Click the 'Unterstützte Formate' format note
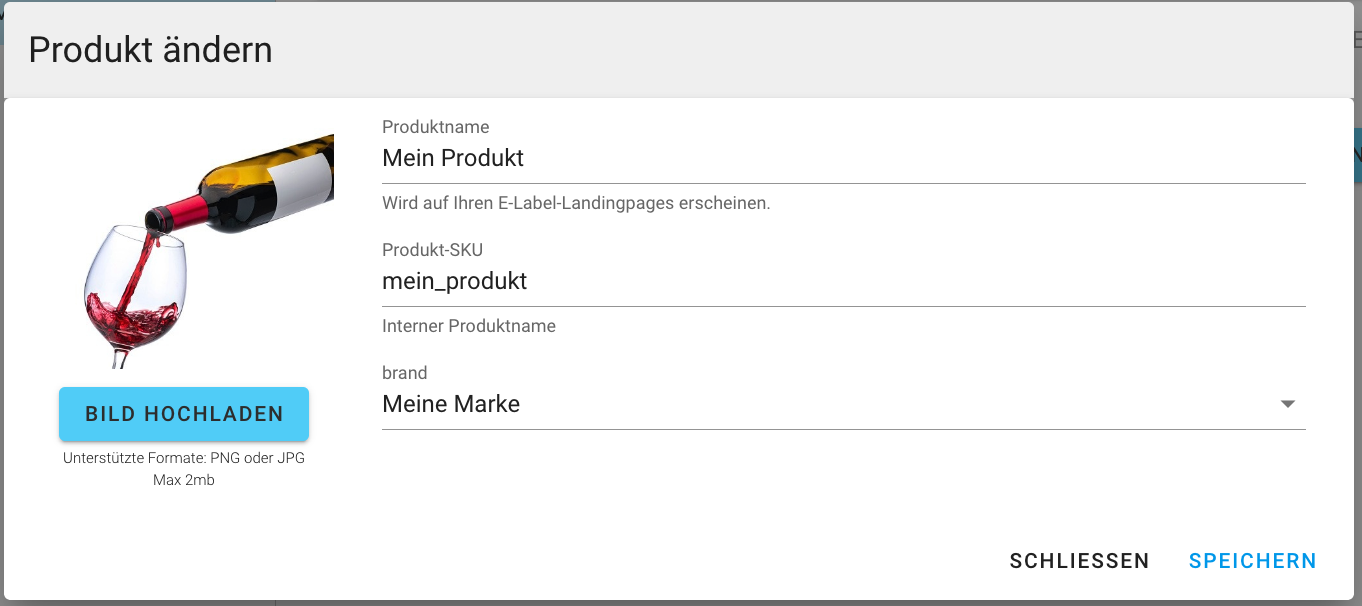The width and height of the screenshot is (1362, 606). point(184,458)
